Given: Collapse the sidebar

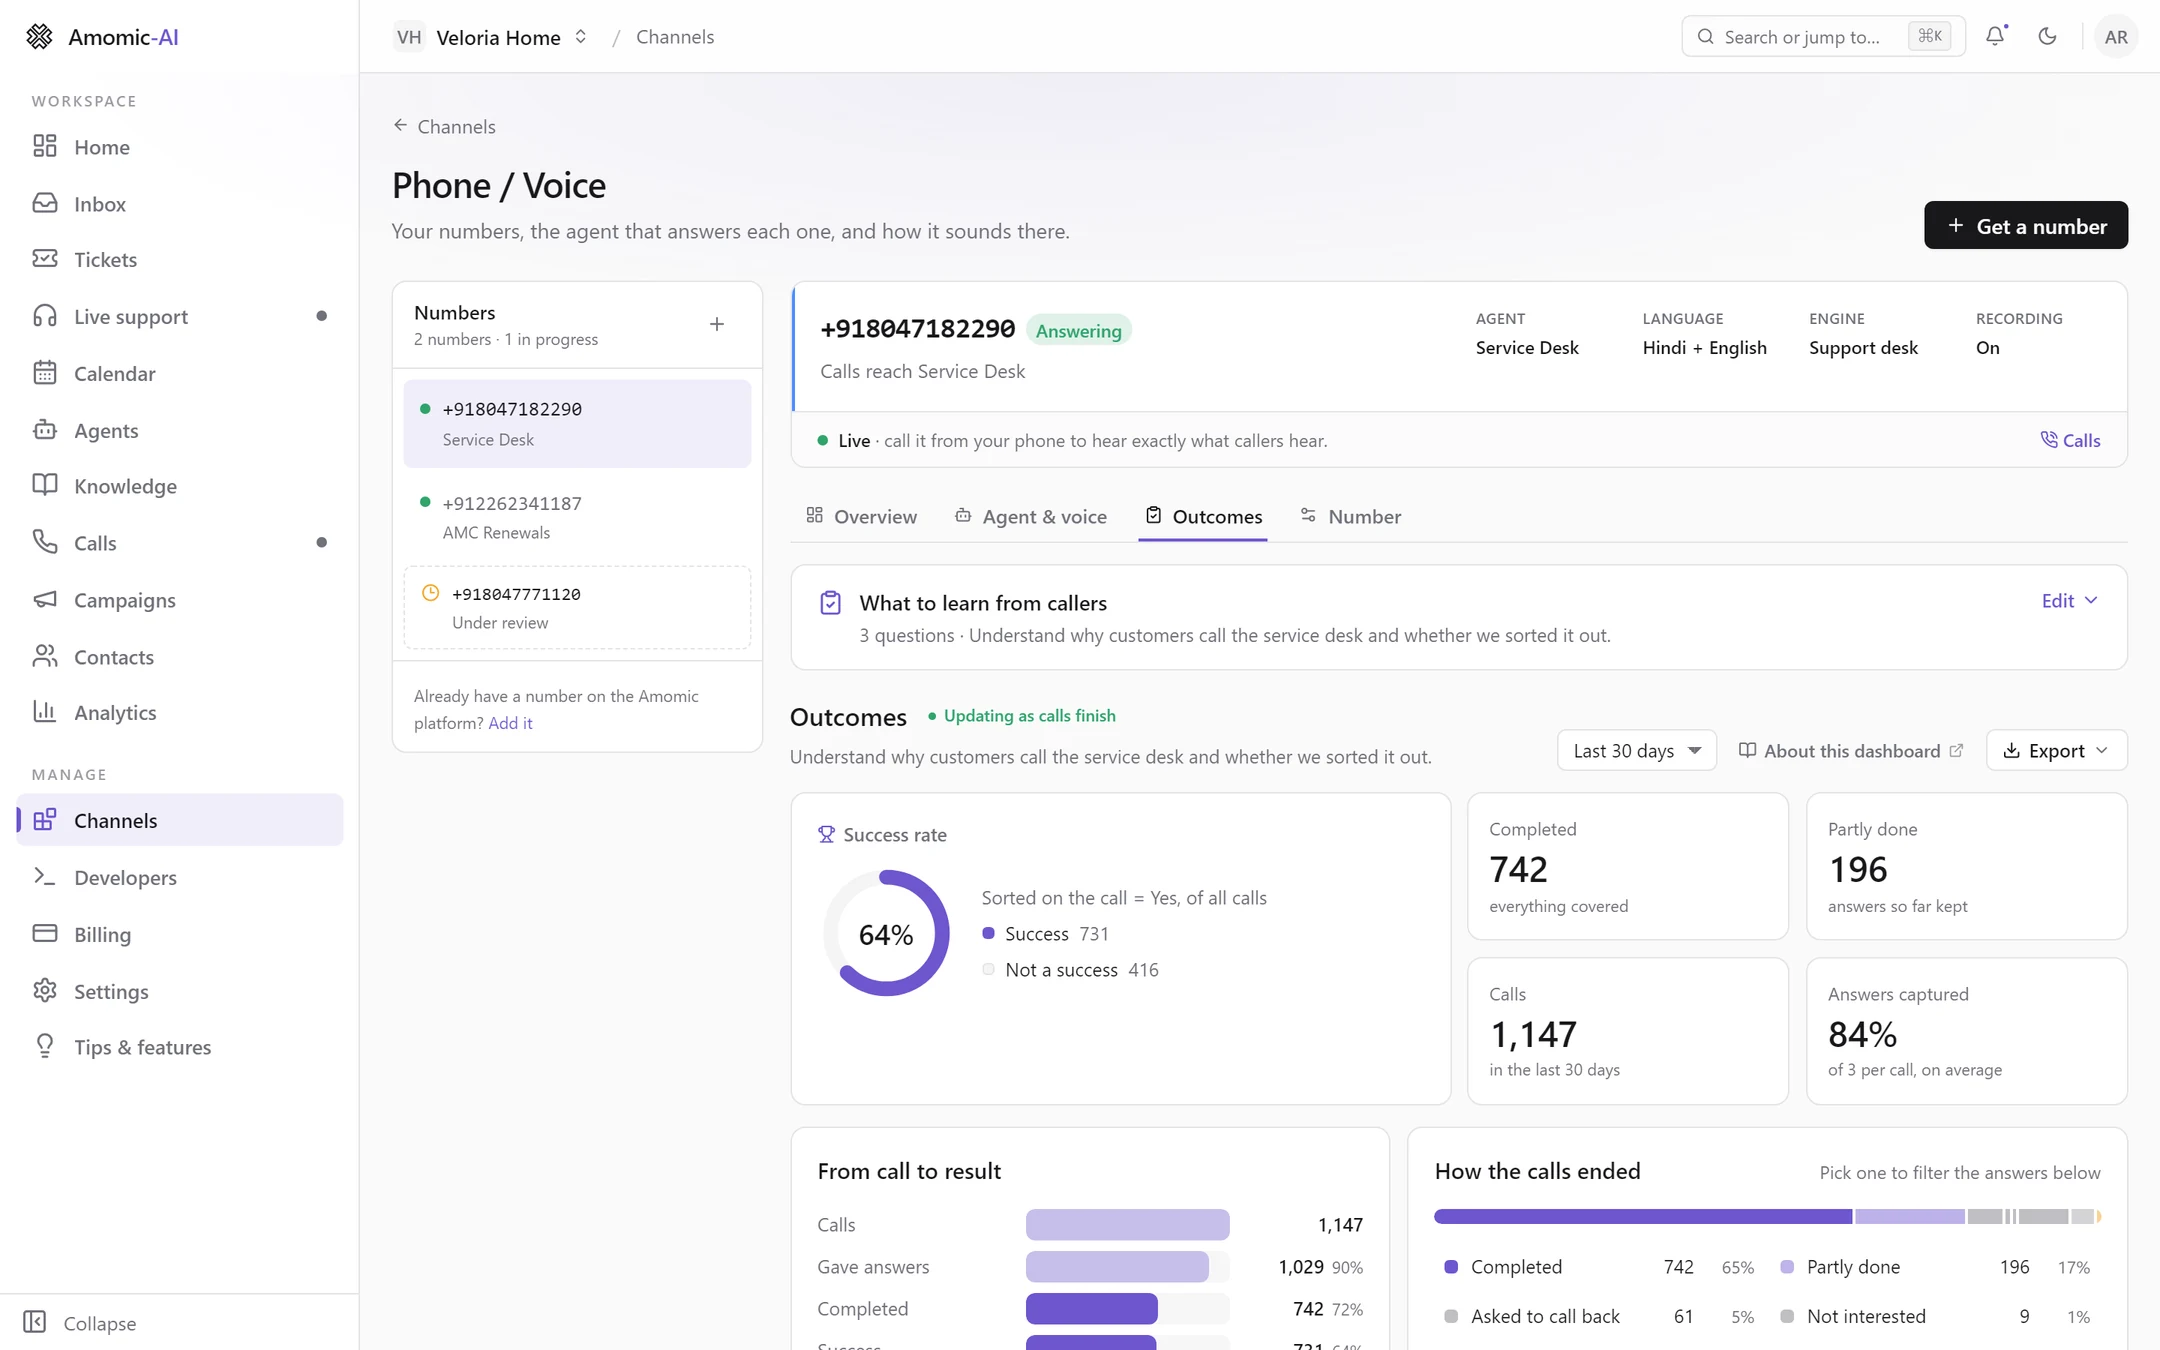Looking at the screenshot, I should (80, 1323).
